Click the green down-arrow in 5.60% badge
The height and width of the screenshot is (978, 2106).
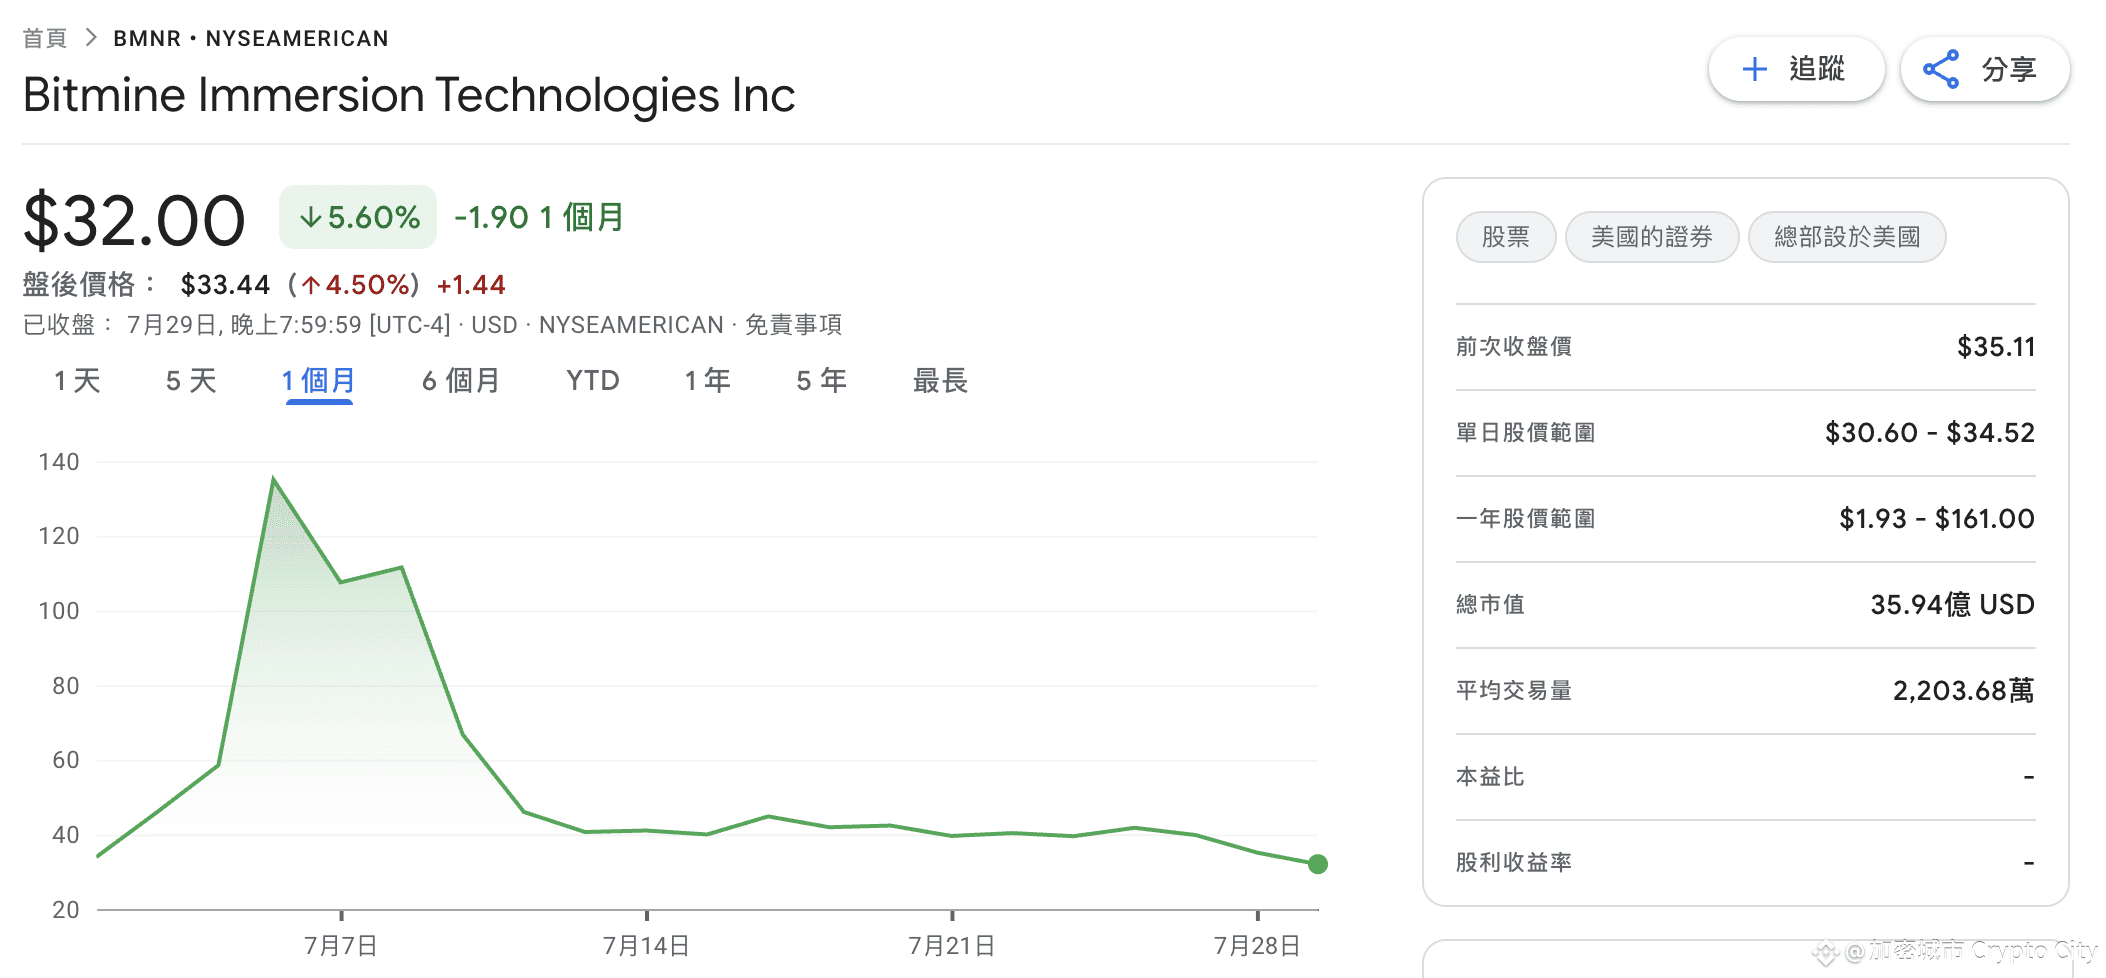(311, 217)
